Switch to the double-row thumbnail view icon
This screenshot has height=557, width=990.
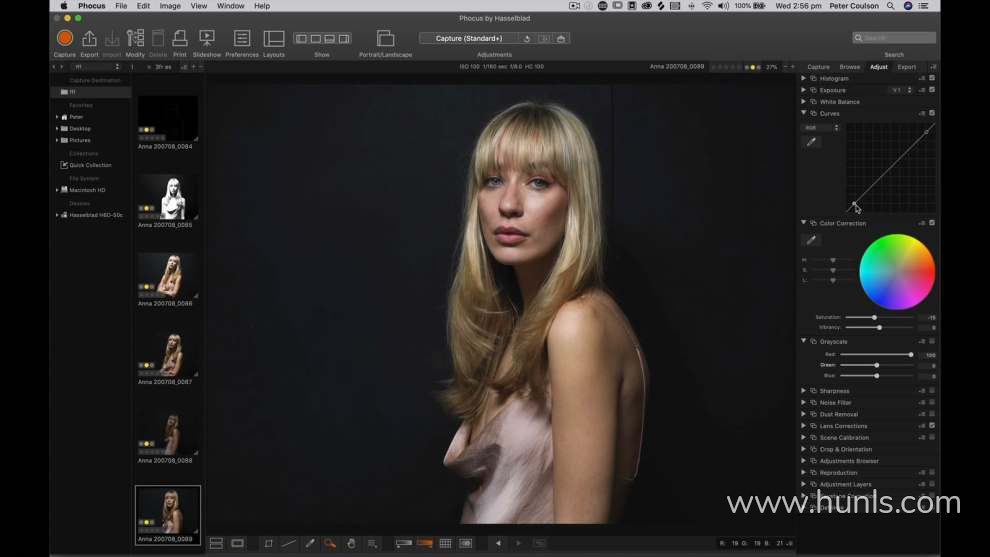click(216, 543)
